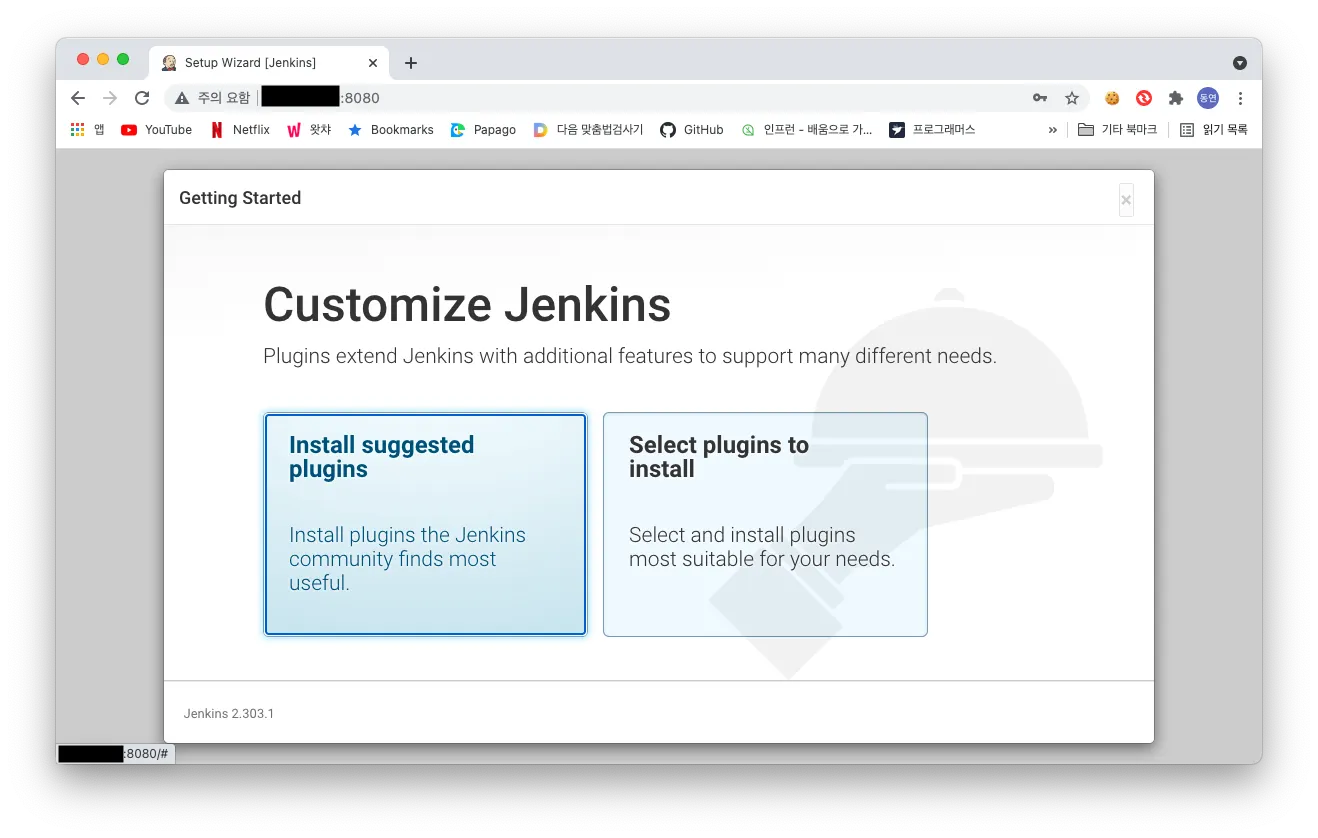The width and height of the screenshot is (1318, 838).
Task: Click the Customize Jenkins heading
Action: click(x=467, y=305)
